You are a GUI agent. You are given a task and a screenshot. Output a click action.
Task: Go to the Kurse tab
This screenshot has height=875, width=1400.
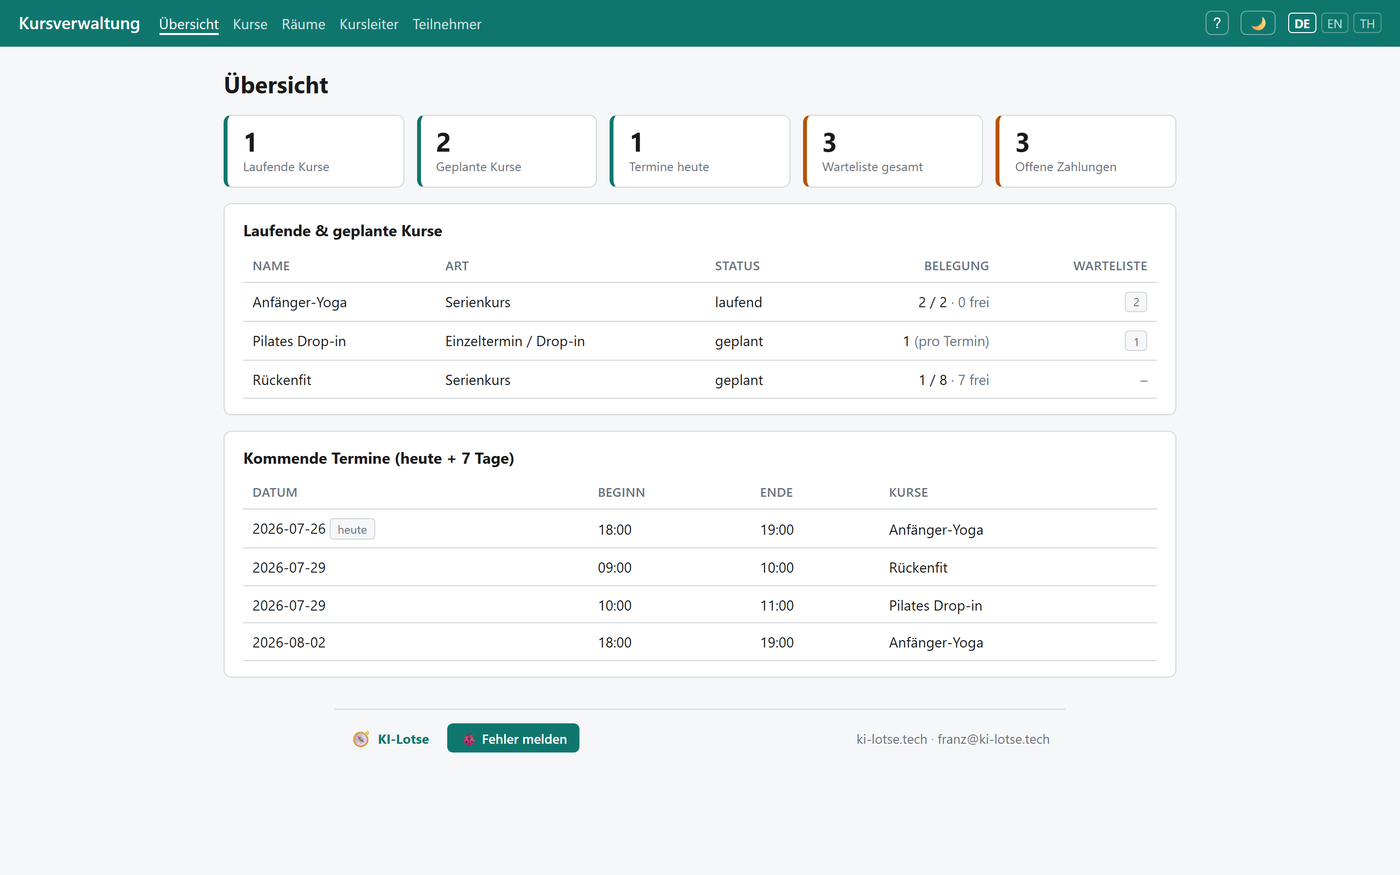pyautogui.click(x=250, y=24)
